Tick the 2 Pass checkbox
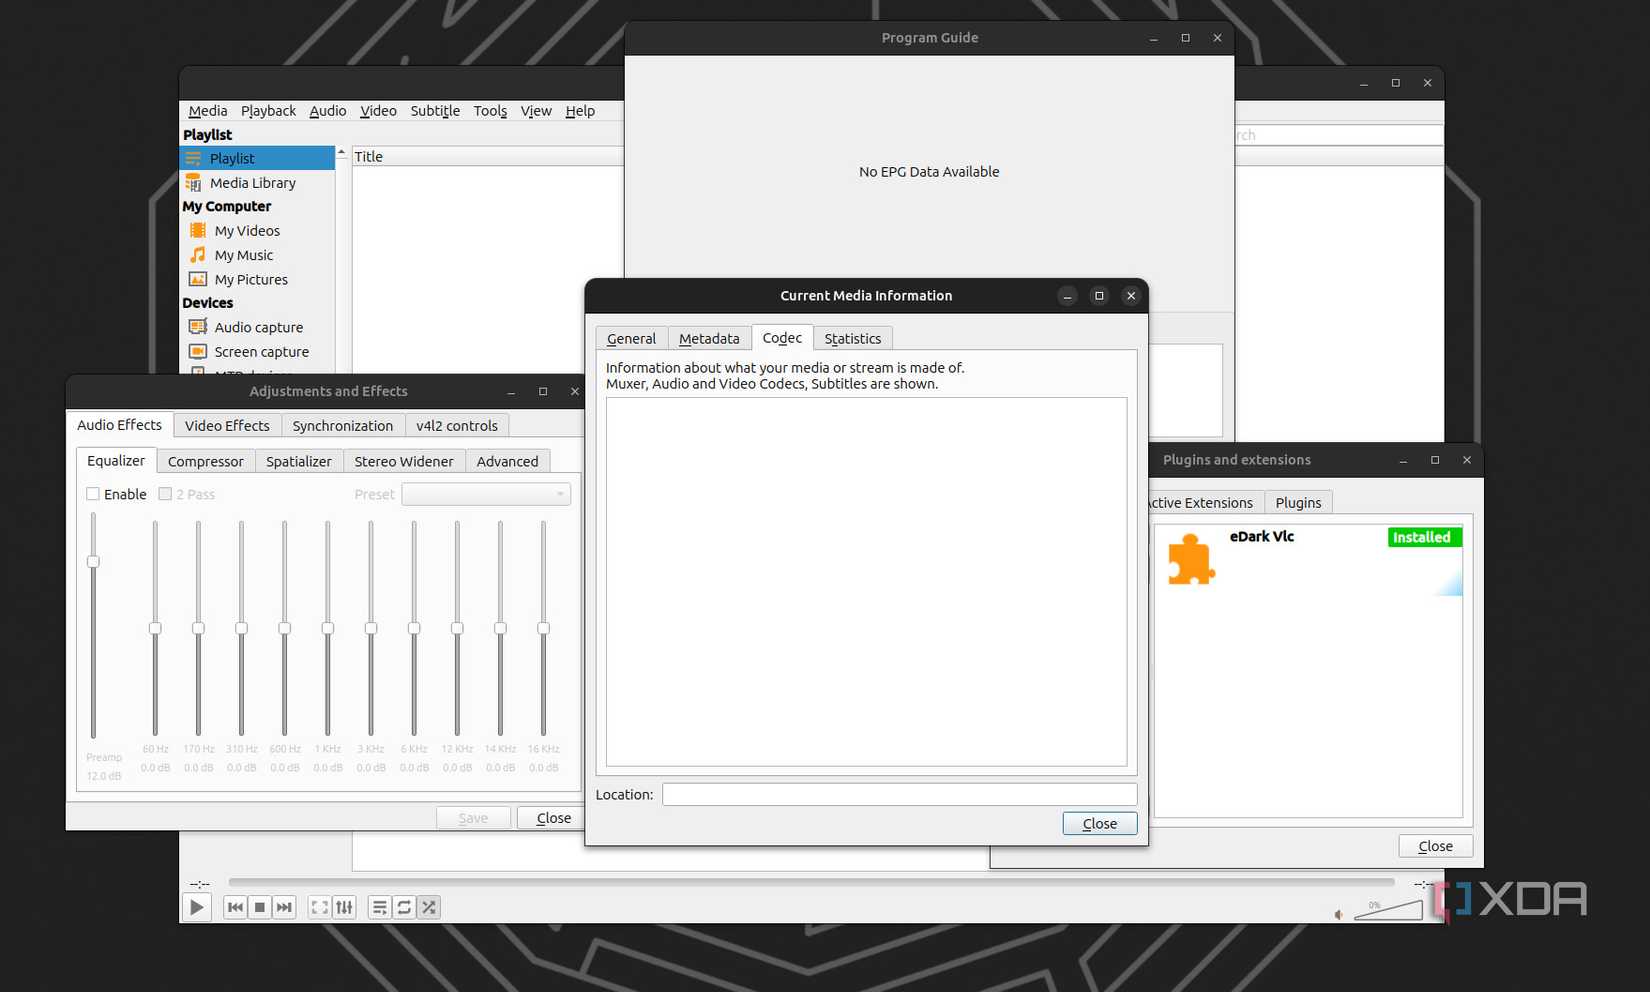Screen dimensions: 1650x992 (166, 494)
